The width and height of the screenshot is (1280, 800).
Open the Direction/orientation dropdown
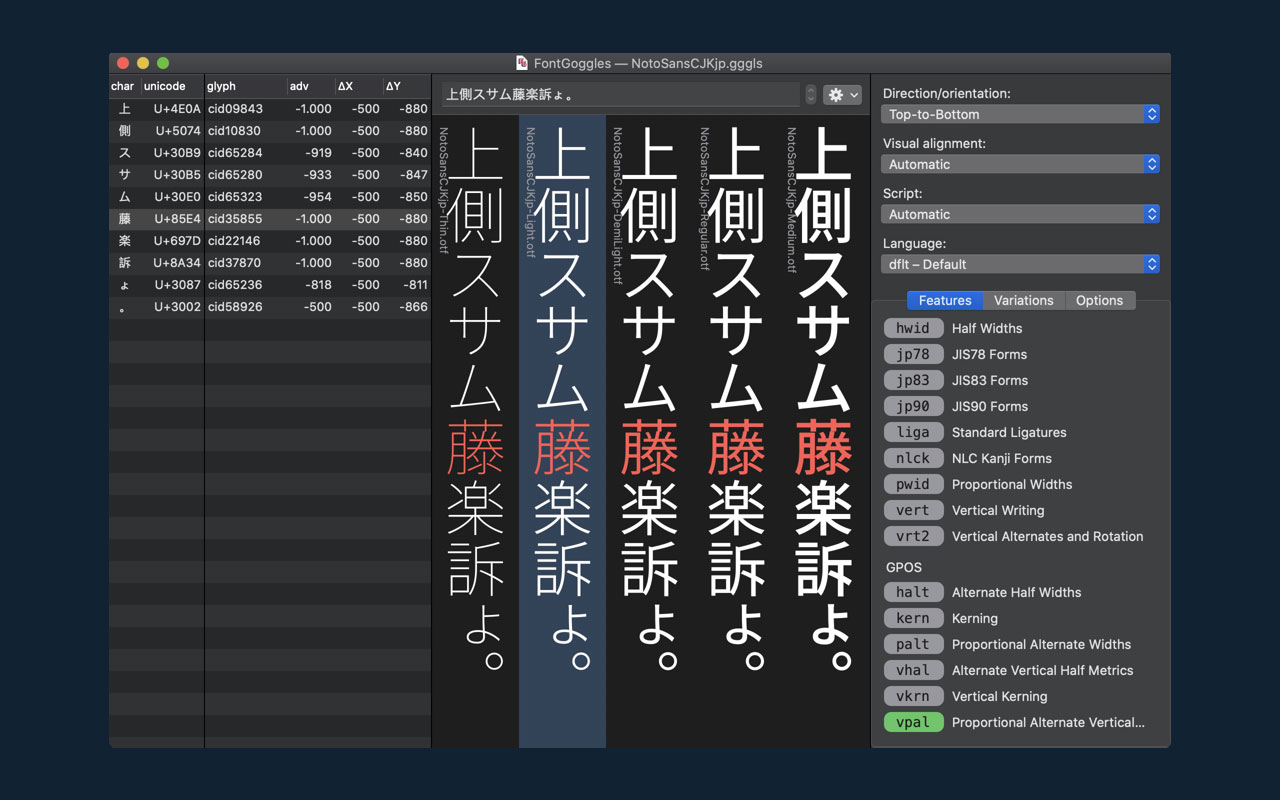[1021, 114]
